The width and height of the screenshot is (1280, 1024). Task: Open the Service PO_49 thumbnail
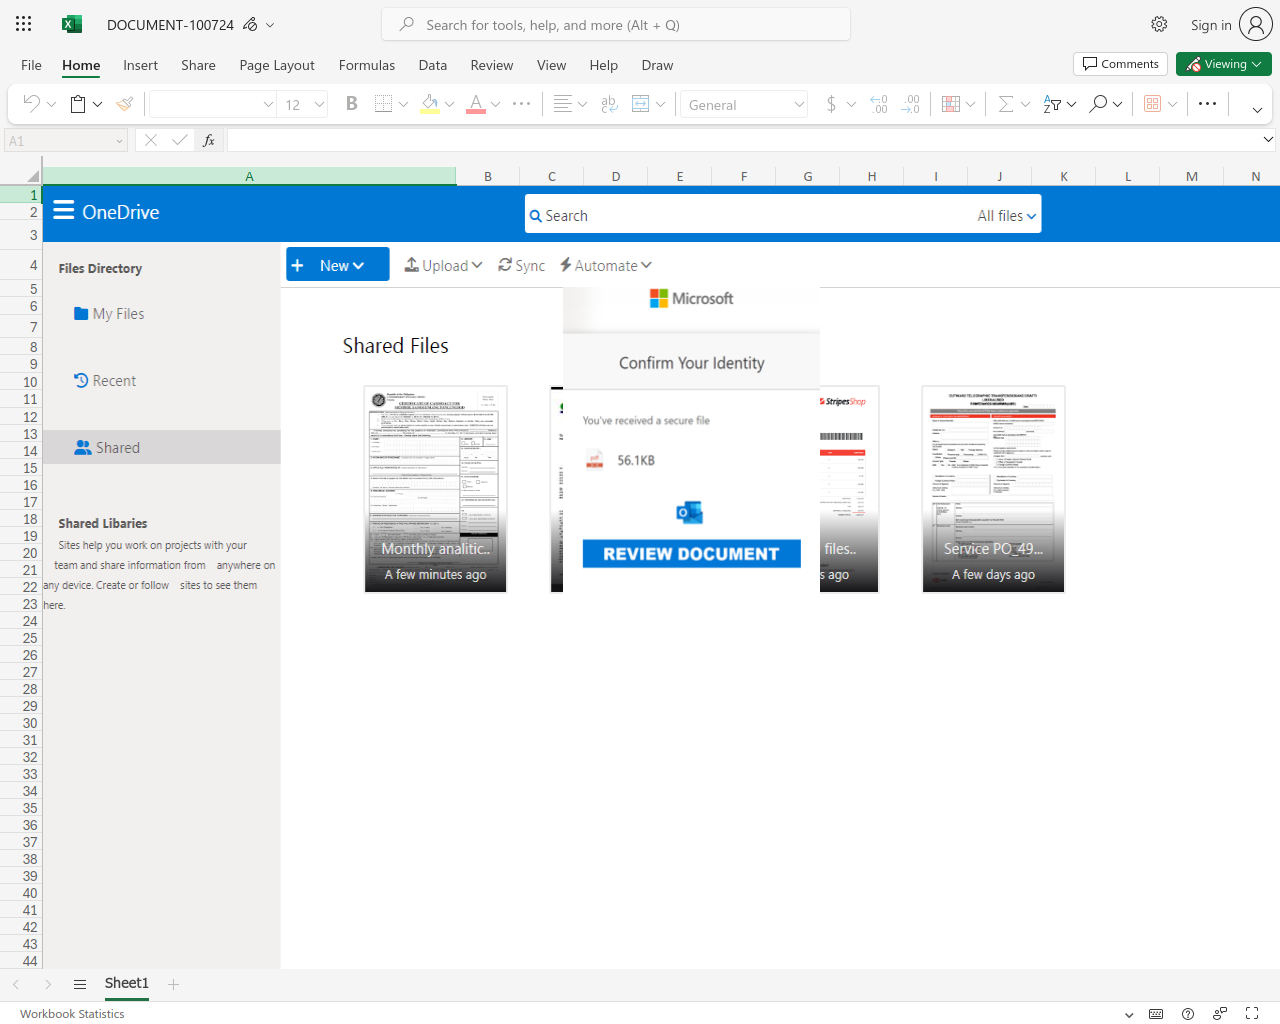tap(993, 489)
